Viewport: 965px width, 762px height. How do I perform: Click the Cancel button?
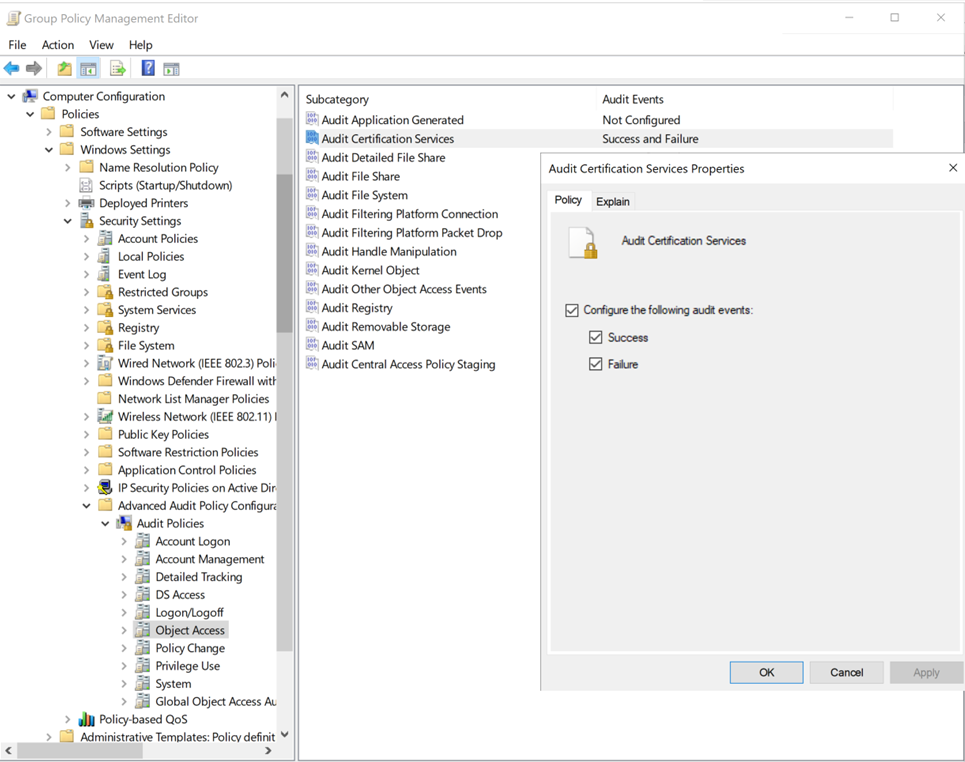(846, 672)
